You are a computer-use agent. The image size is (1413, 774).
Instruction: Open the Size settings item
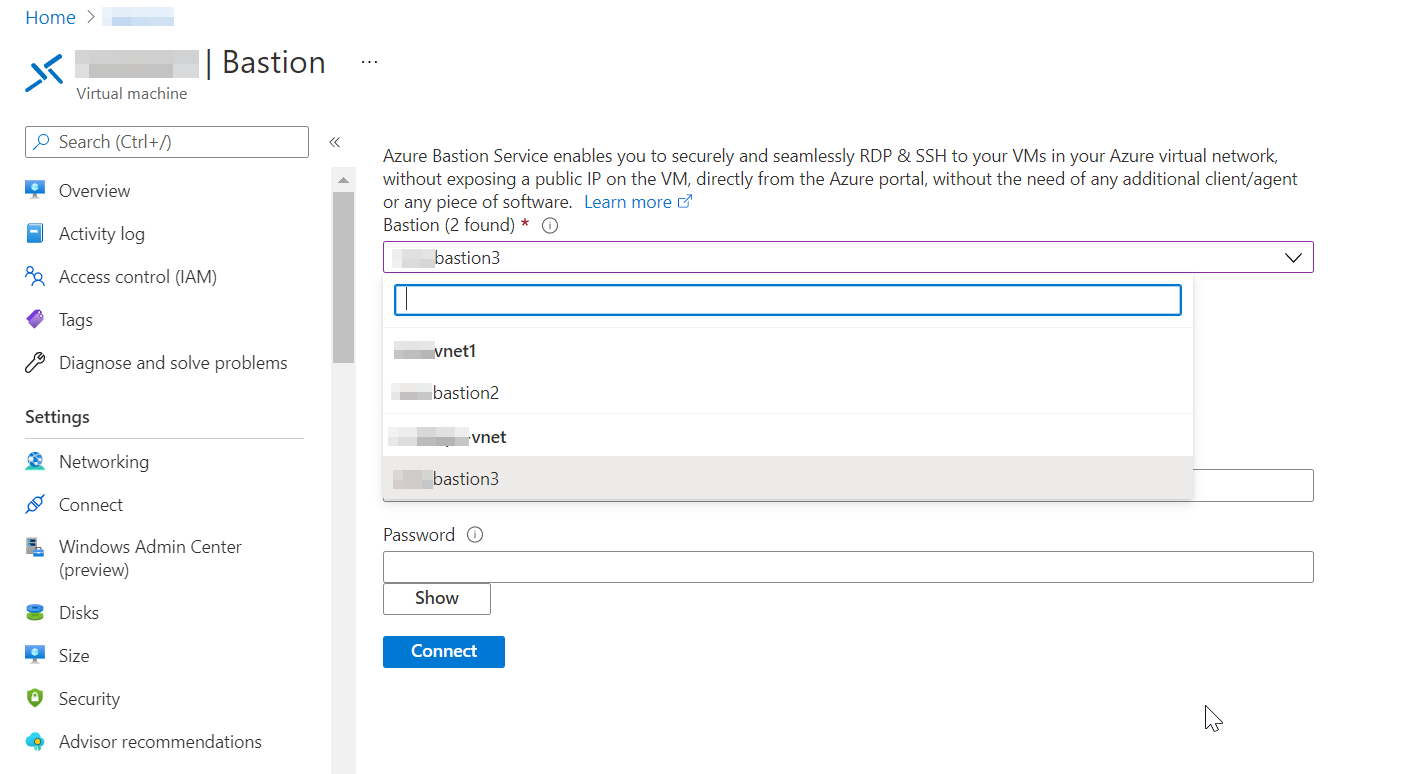(74, 656)
